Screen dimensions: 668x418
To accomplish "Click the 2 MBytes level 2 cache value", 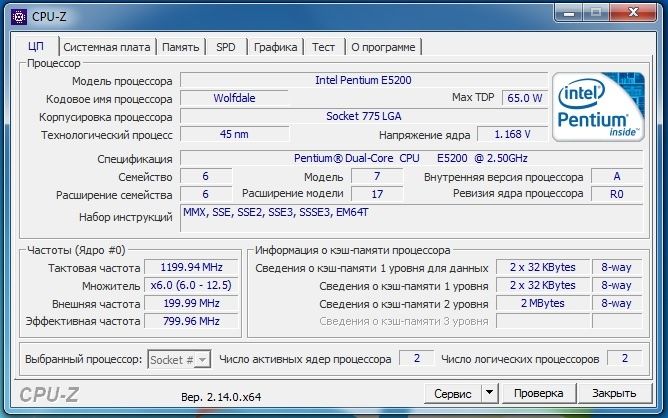I will (x=543, y=303).
